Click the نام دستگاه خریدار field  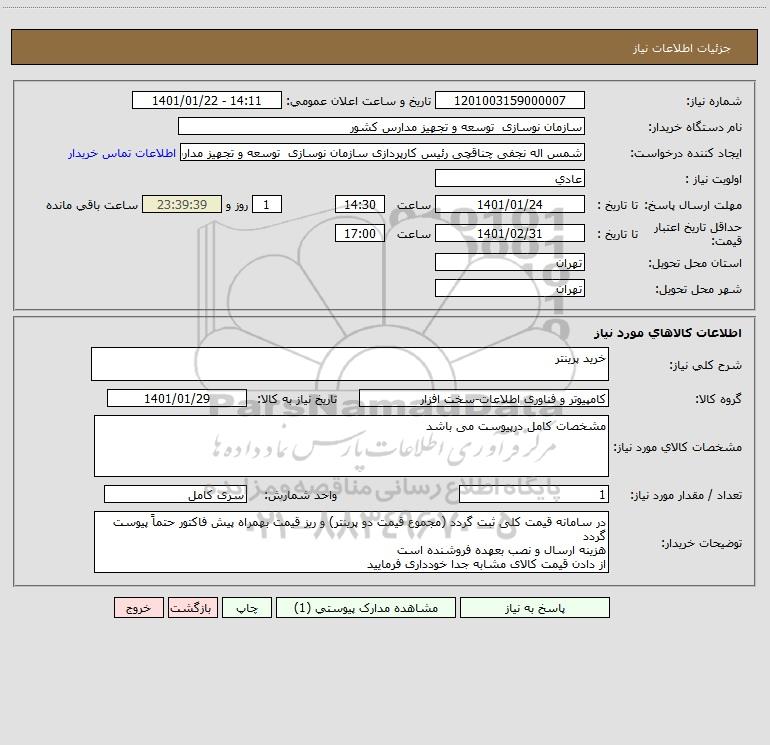pyautogui.click(x=381, y=126)
